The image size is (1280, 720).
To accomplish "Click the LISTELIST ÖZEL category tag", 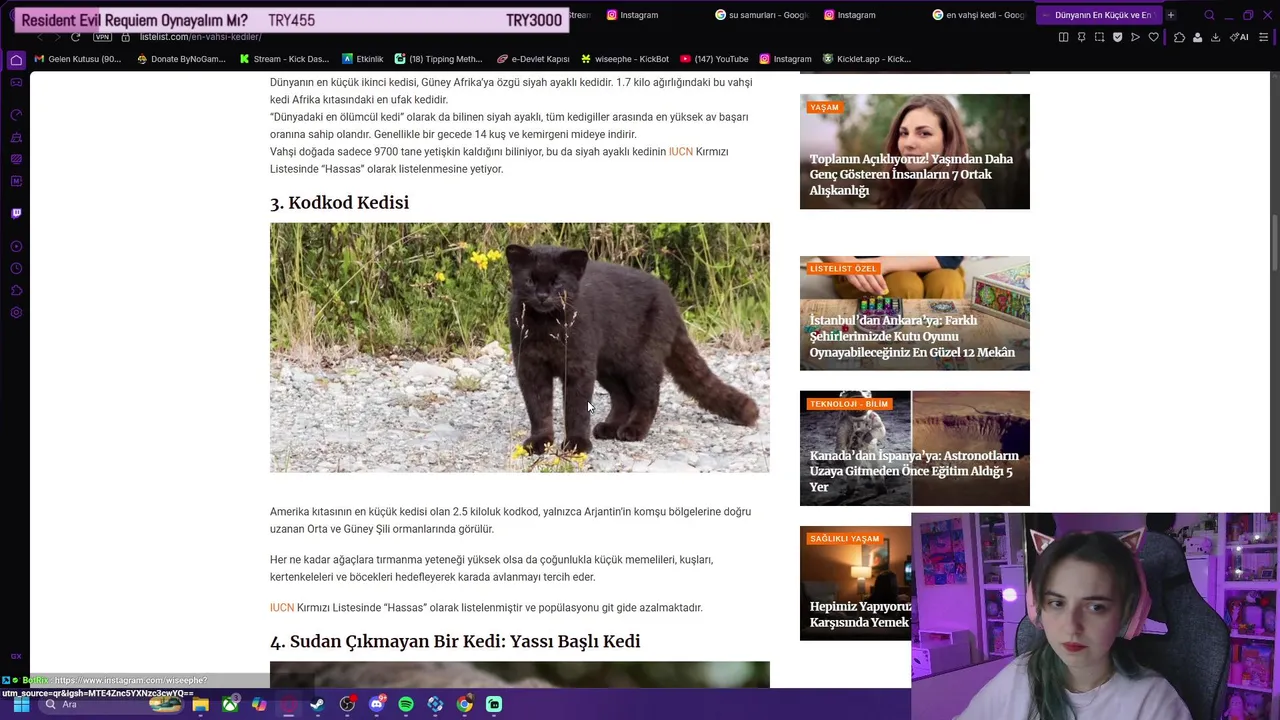I will point(843,268).
